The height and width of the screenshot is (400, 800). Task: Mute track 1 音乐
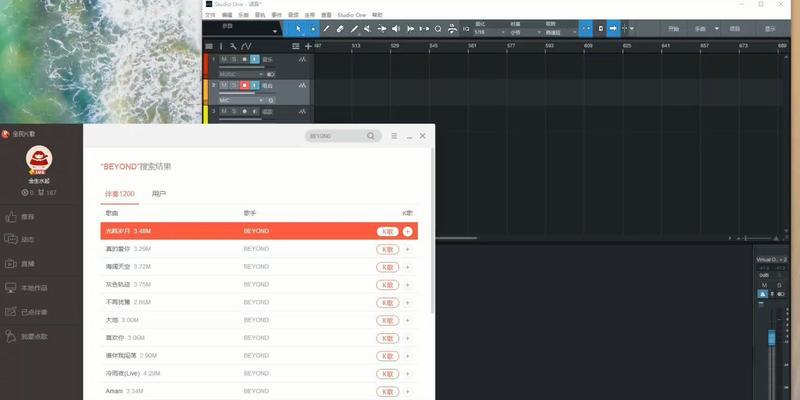coord(223,59)
